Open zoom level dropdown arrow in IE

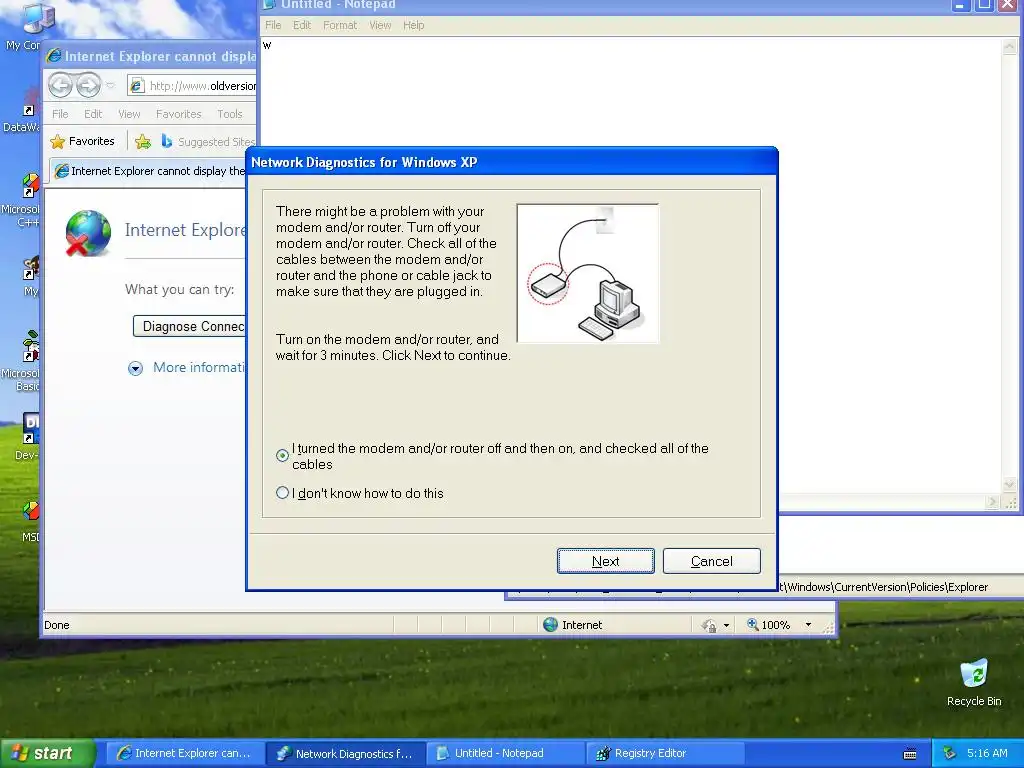pos(808,625)
